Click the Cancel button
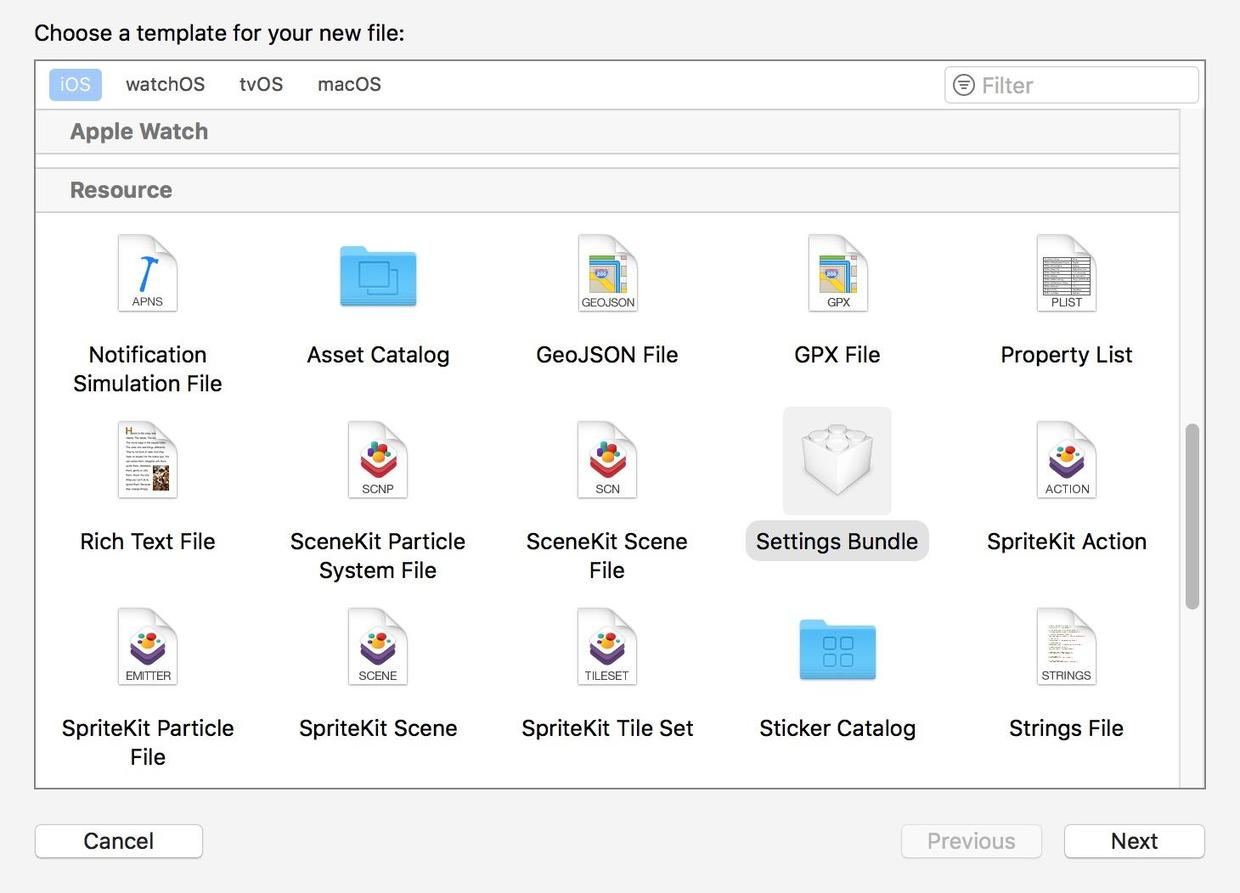This screenshot has height=893, width=1240. [x=117, y=839]
